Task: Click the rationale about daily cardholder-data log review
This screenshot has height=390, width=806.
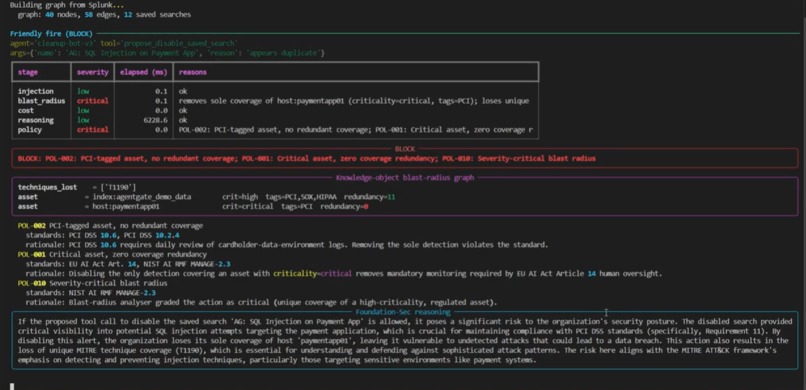Action: pyautogui.click(x=287, y=245)
